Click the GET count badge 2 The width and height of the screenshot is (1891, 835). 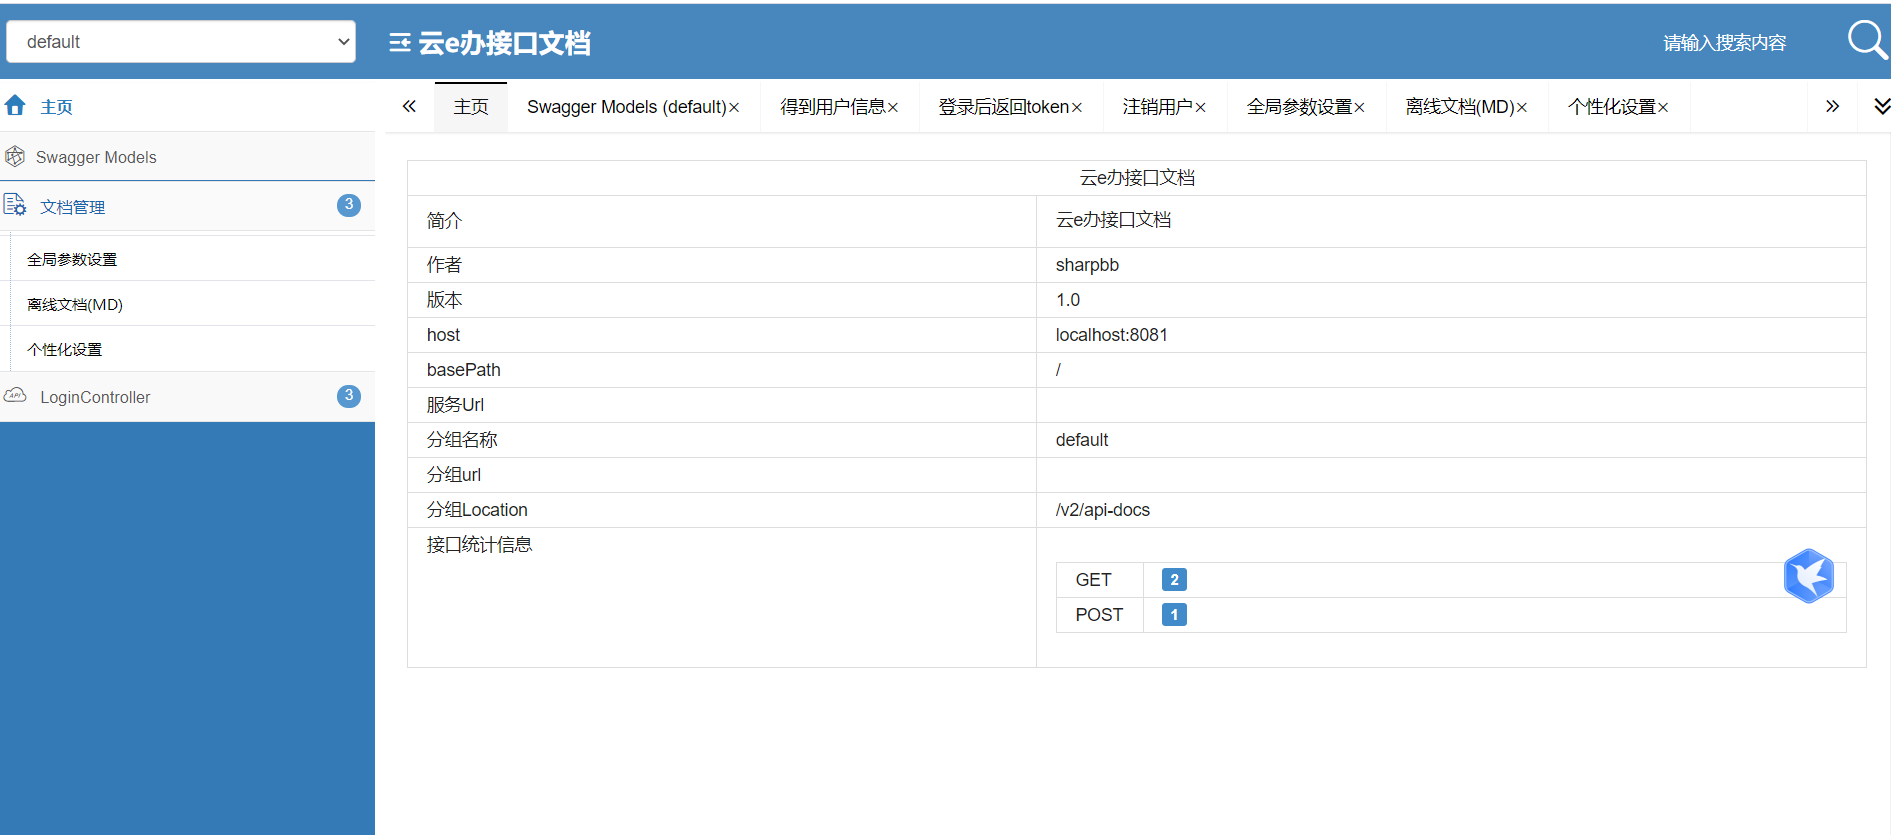(1174, 580)
